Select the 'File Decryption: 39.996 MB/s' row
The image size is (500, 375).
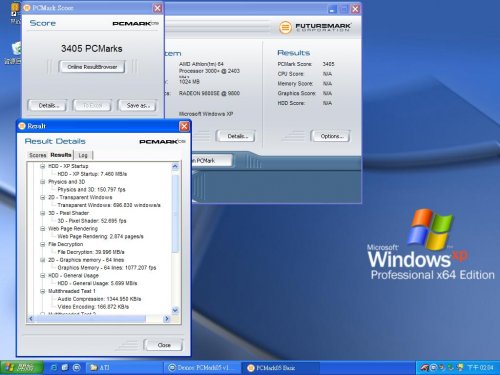click(x=91, y=252)
